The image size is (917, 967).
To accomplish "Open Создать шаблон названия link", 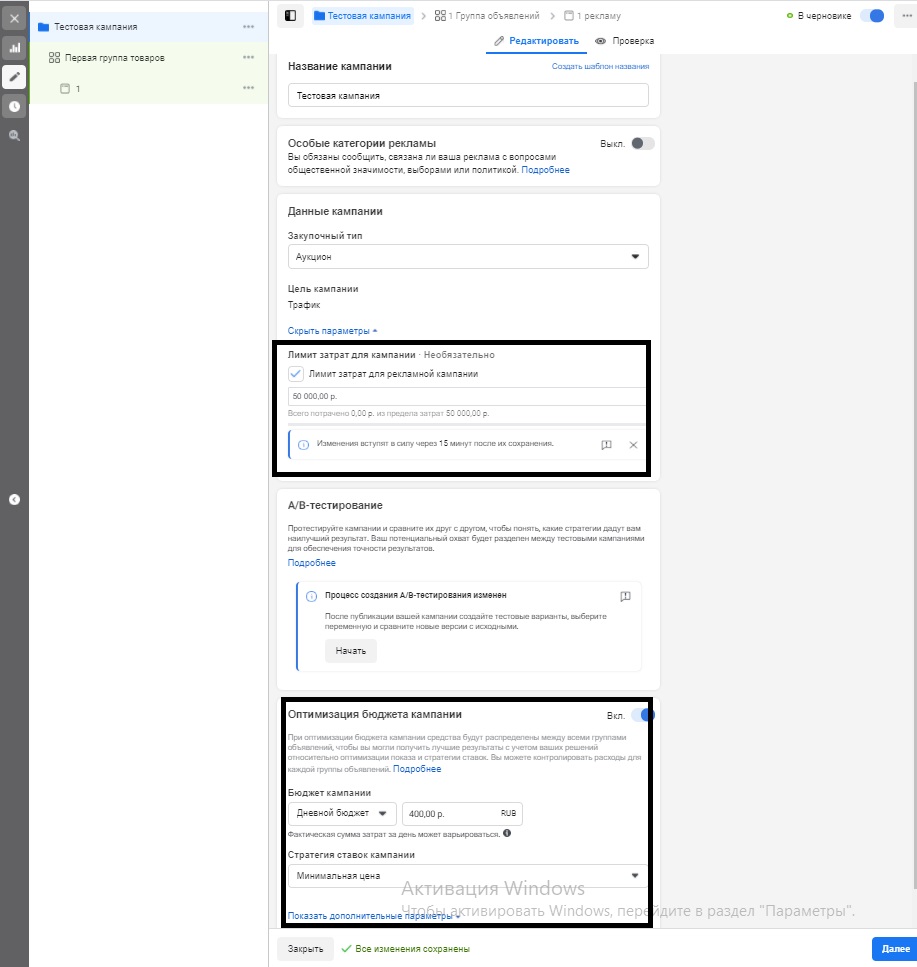I will click(x=600, y=67).
